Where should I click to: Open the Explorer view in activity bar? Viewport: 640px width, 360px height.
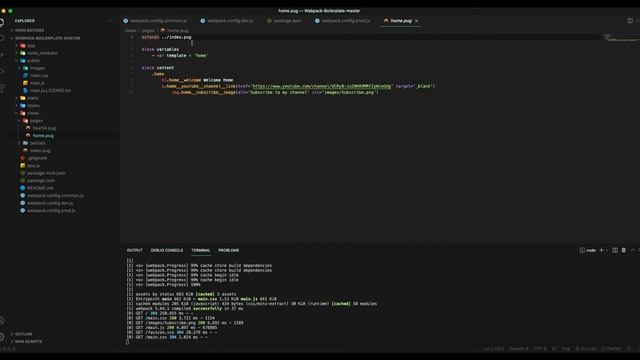tap(2, 22)
